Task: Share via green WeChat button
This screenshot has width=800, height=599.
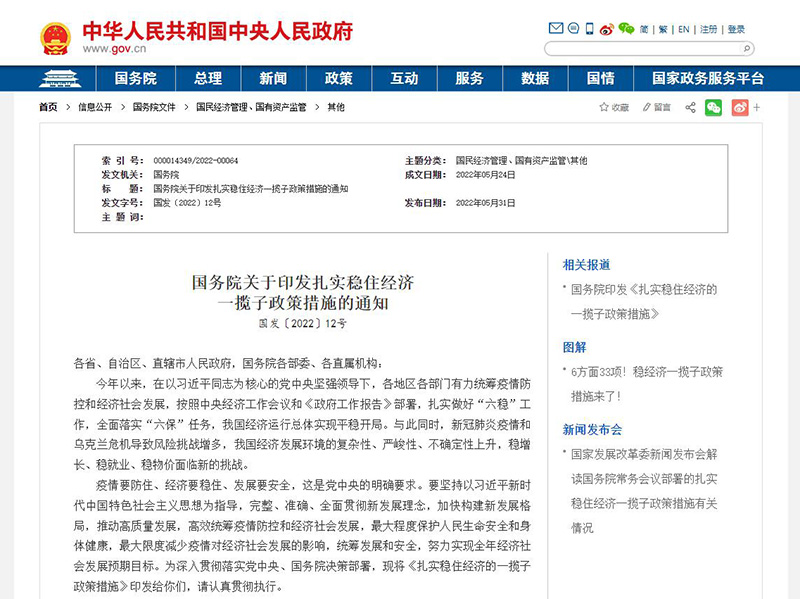Action: coord(713,107)
